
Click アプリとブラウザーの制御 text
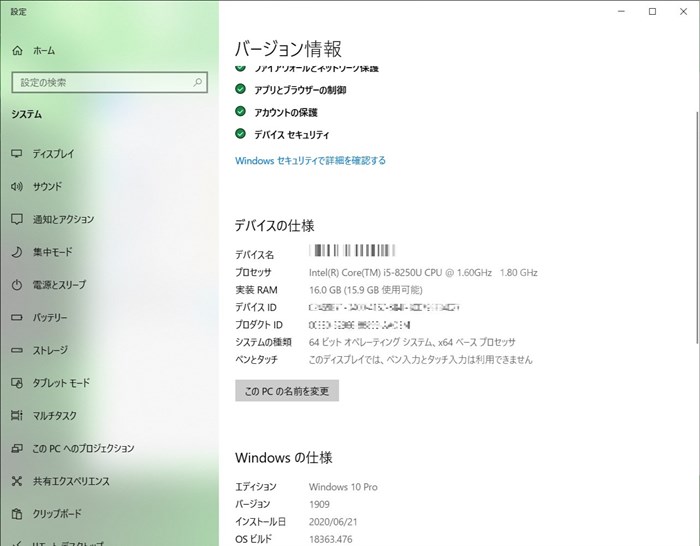tap(300, 90)
